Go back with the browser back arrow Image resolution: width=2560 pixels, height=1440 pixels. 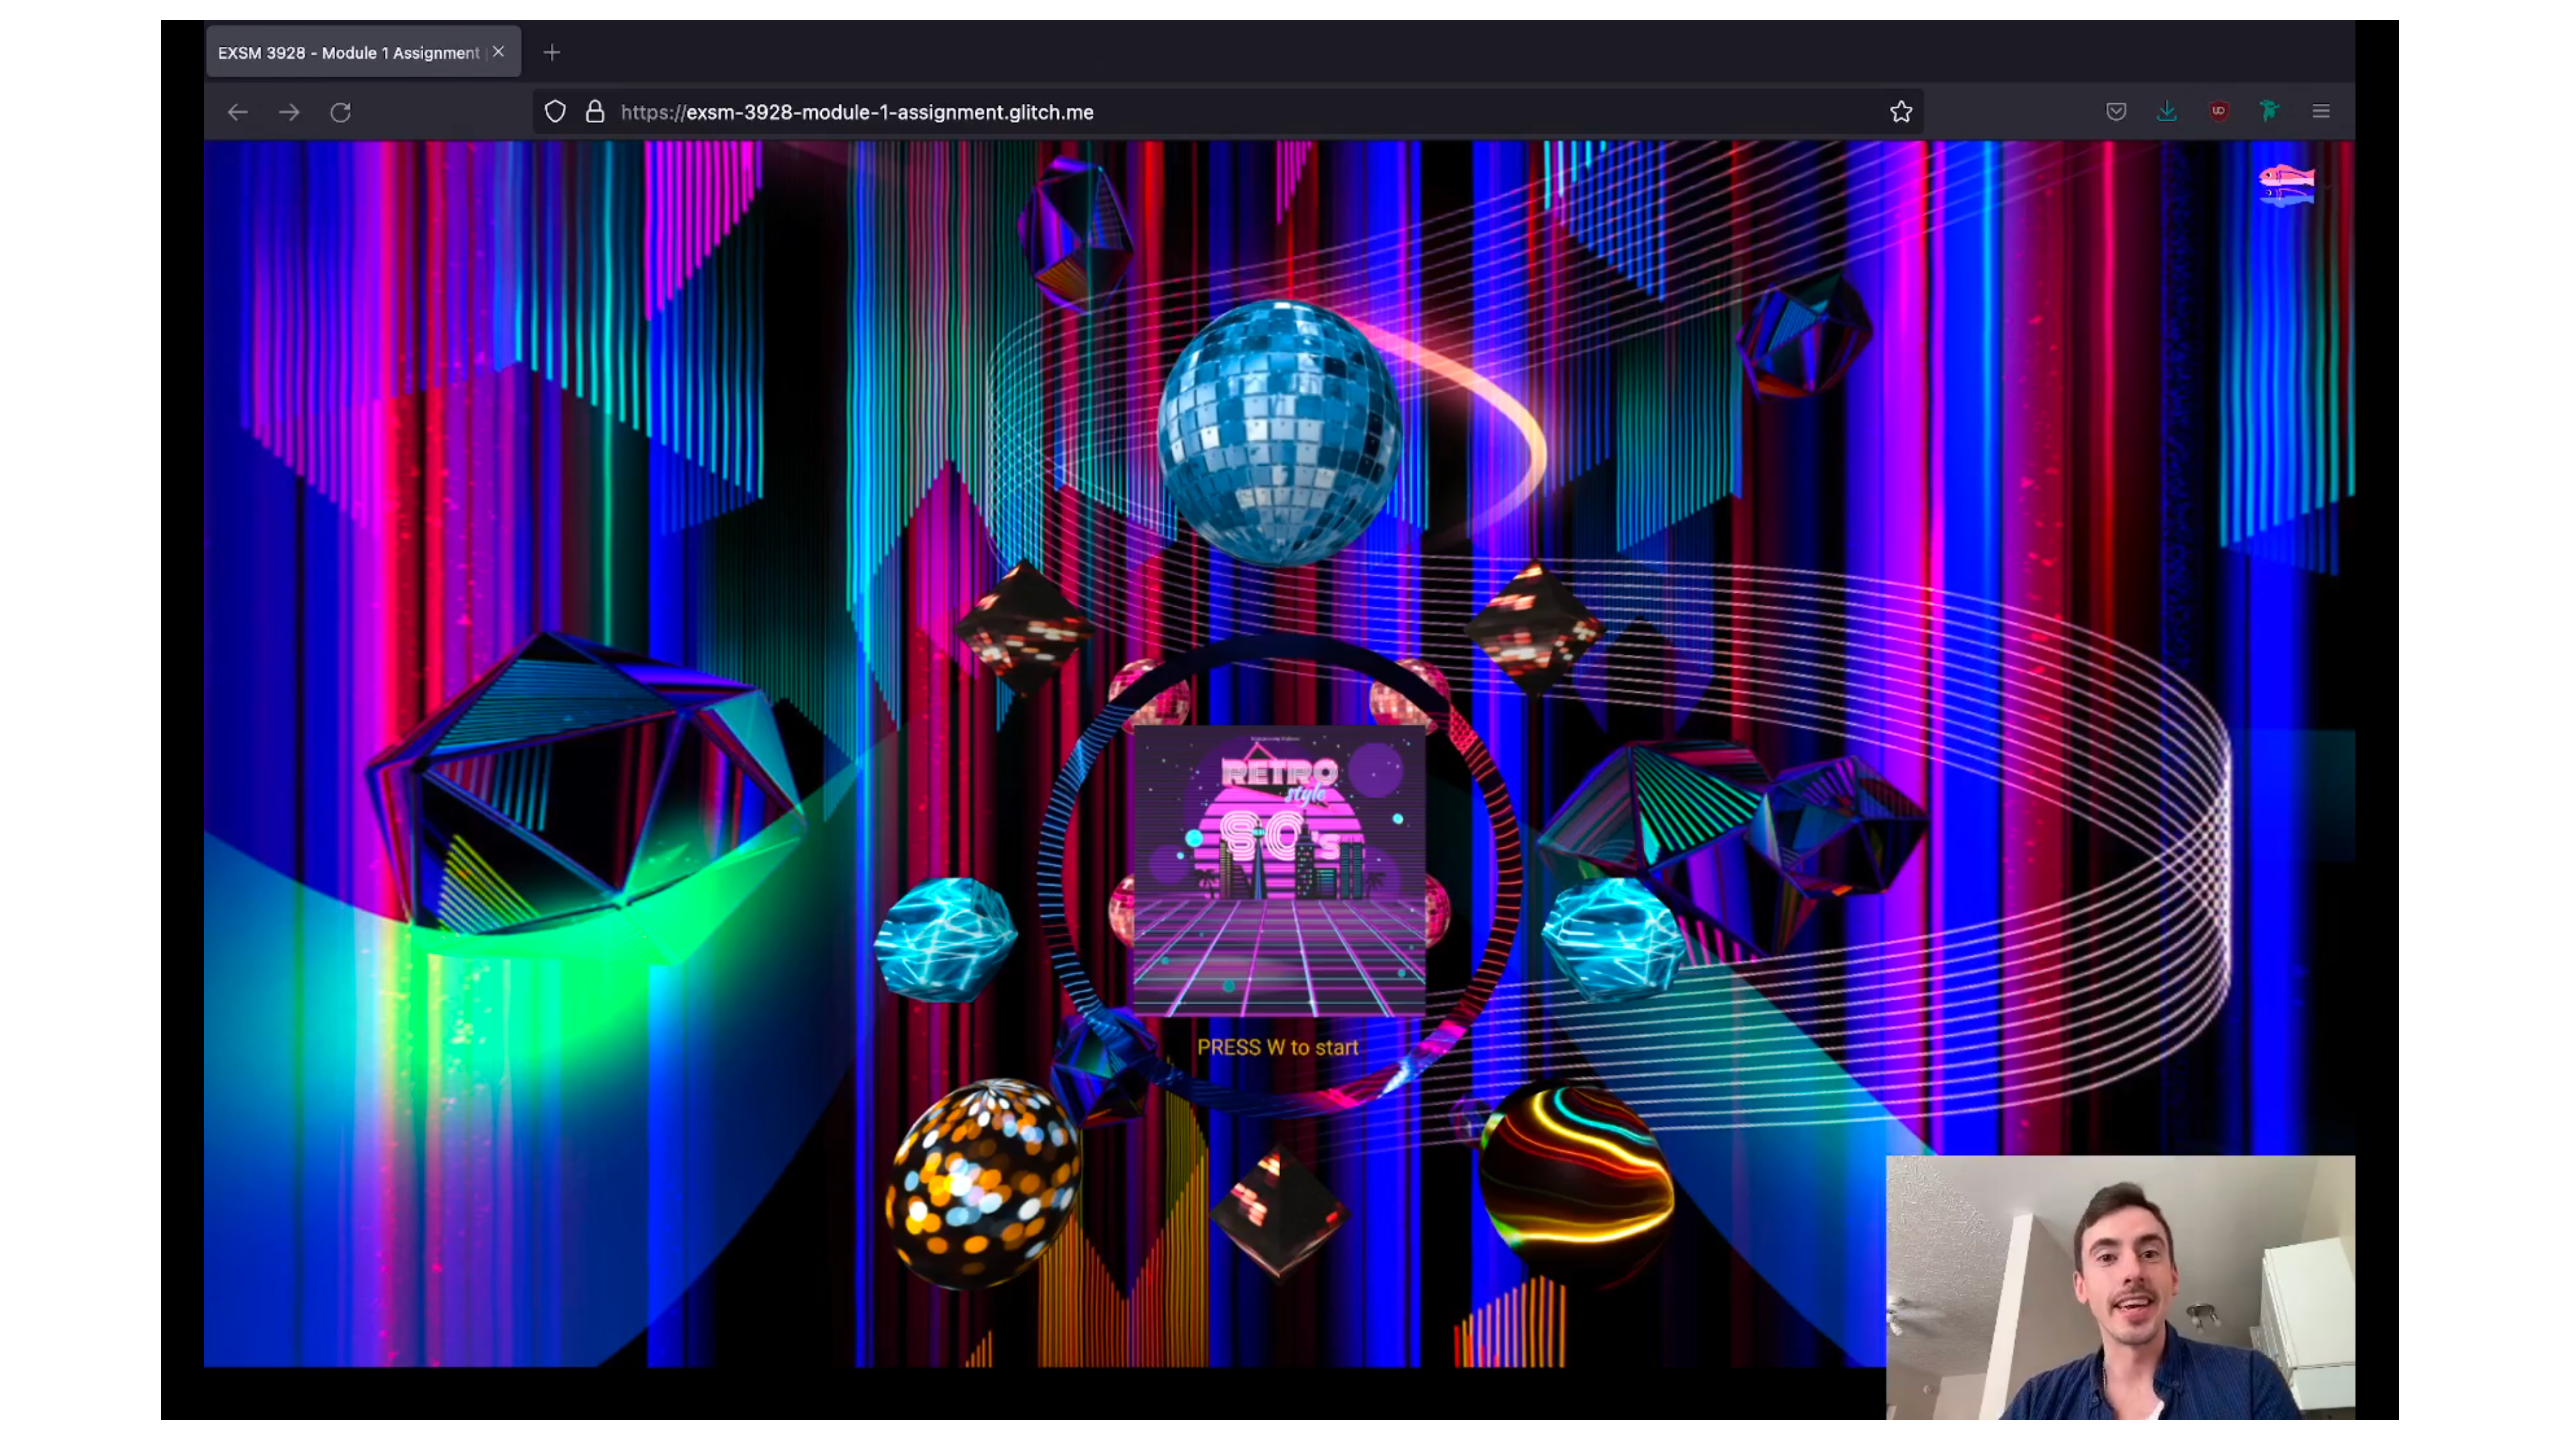point(237,112)
